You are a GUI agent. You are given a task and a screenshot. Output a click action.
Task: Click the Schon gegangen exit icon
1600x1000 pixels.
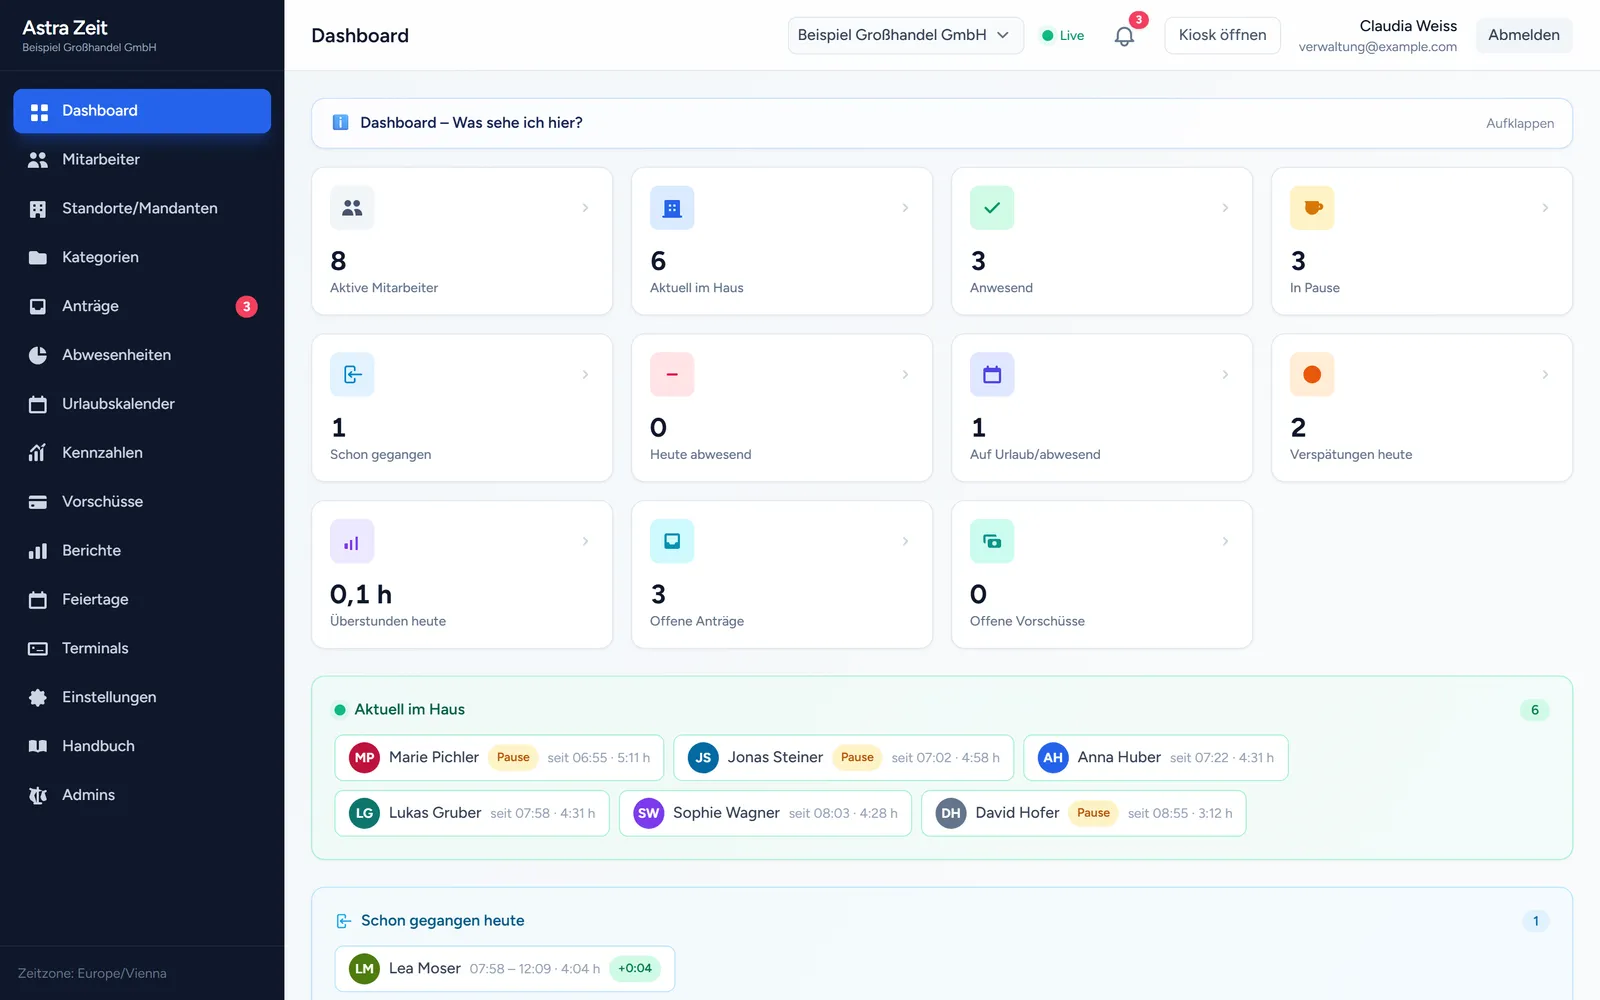(x=352, y=375)
